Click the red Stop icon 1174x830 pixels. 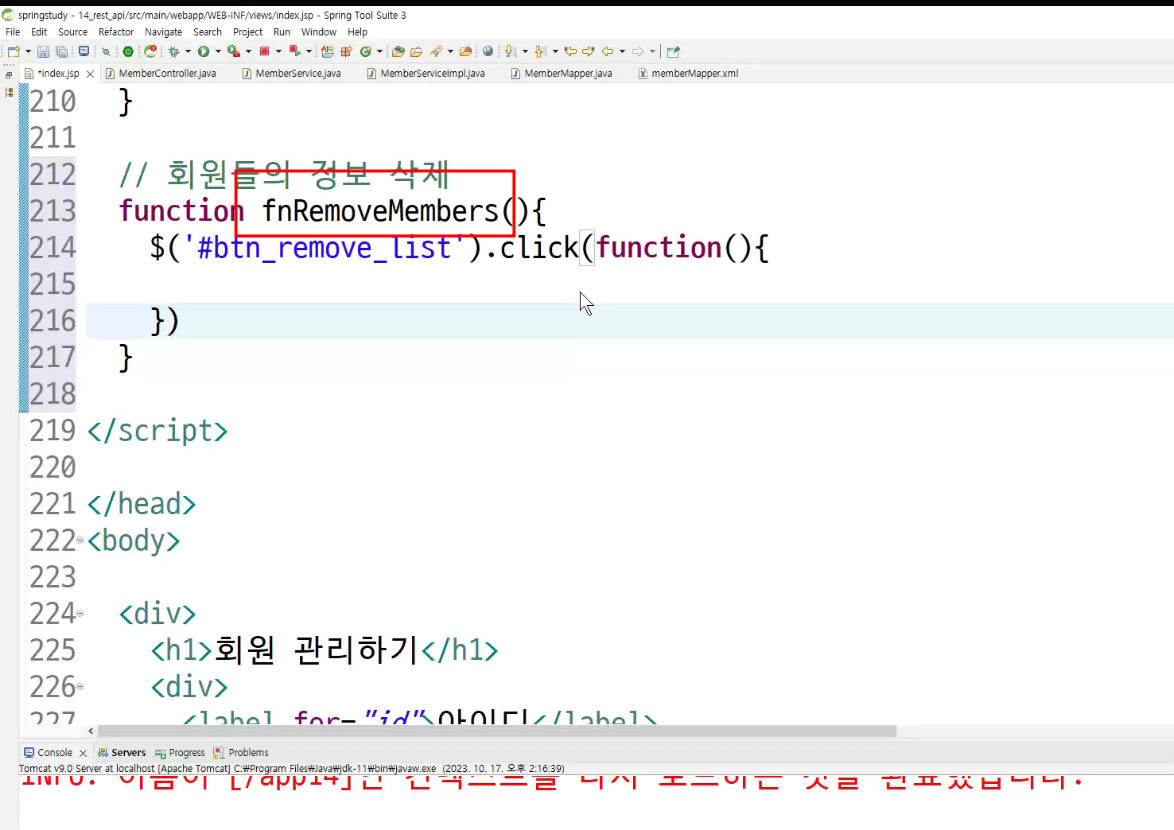click(264, 52)
